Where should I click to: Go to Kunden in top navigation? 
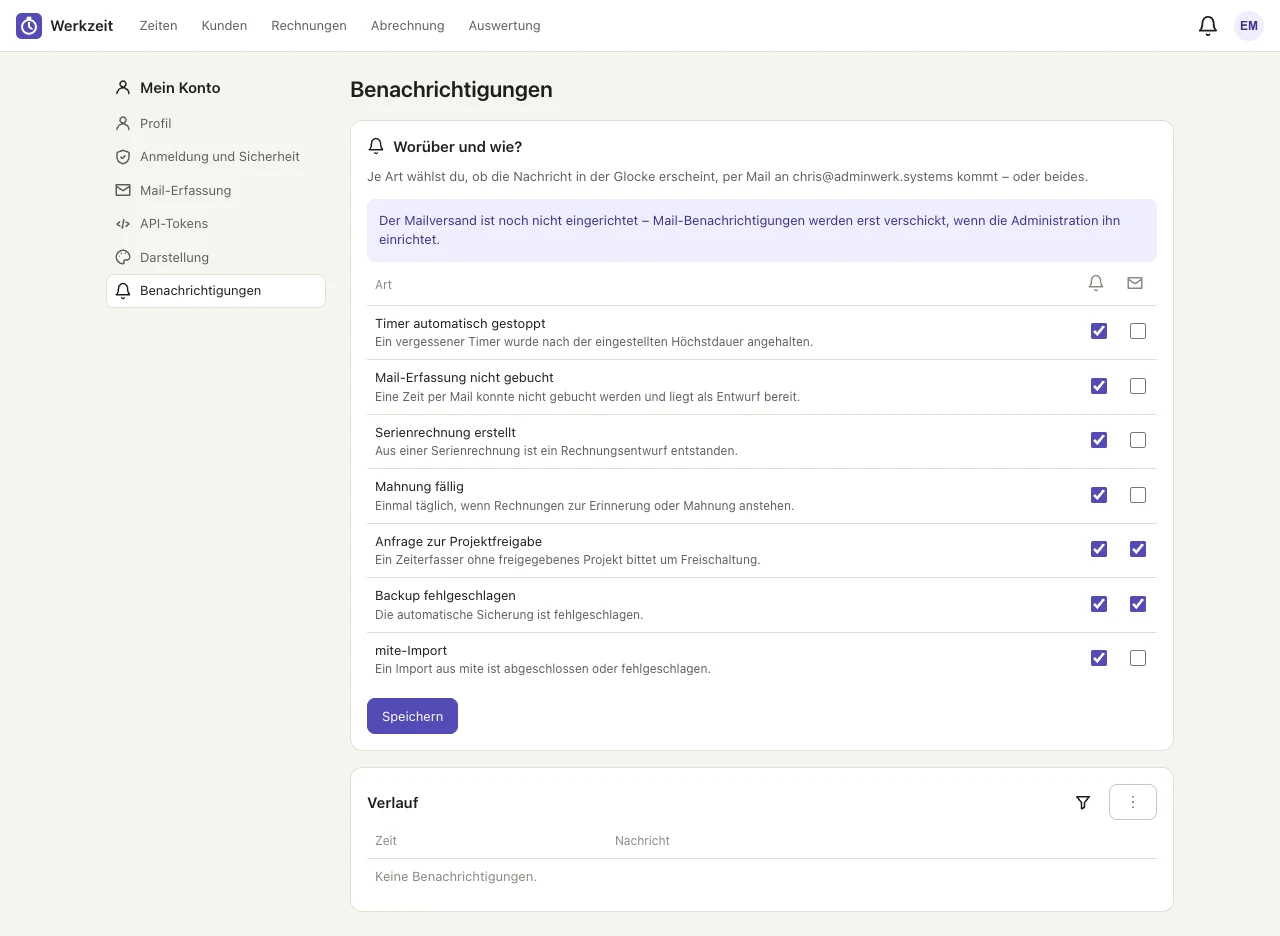point(224,26)
